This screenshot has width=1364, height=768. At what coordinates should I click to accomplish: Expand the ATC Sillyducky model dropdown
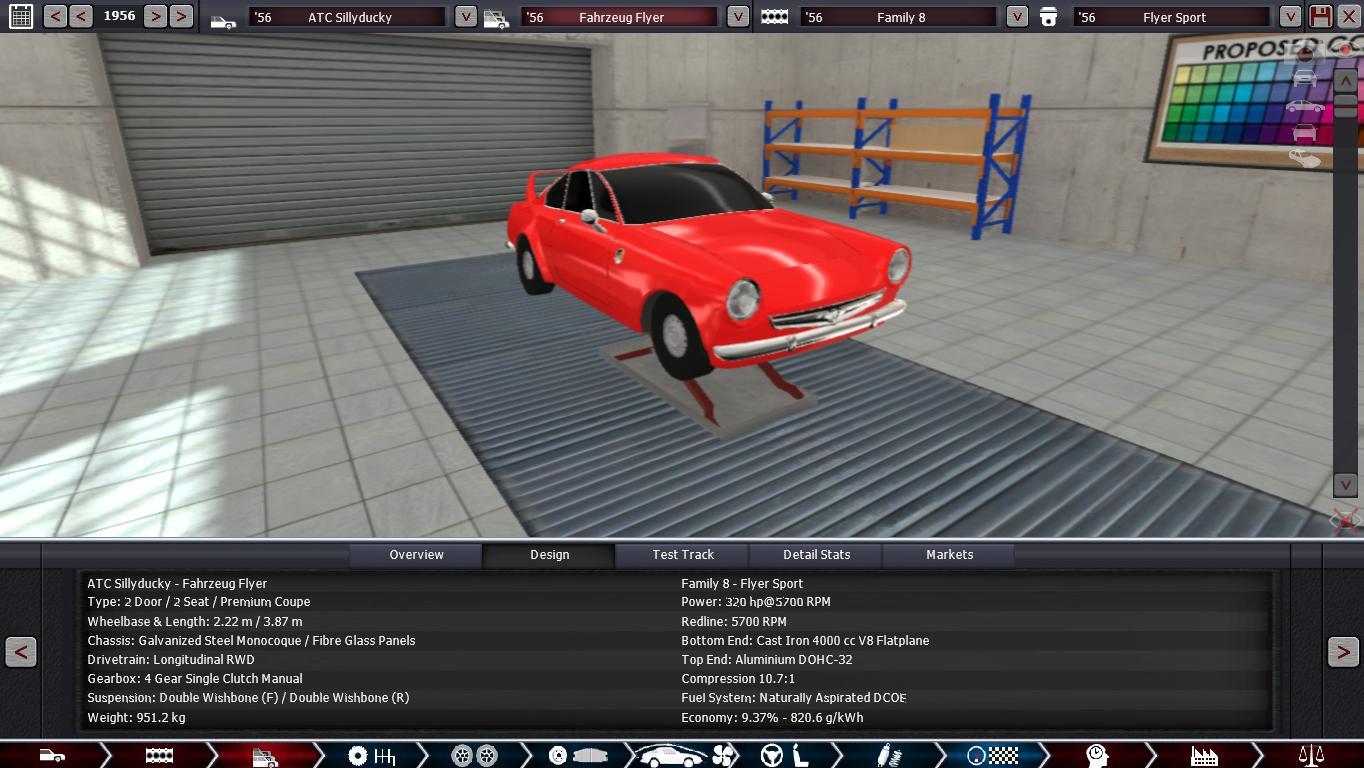pos(465,17)
